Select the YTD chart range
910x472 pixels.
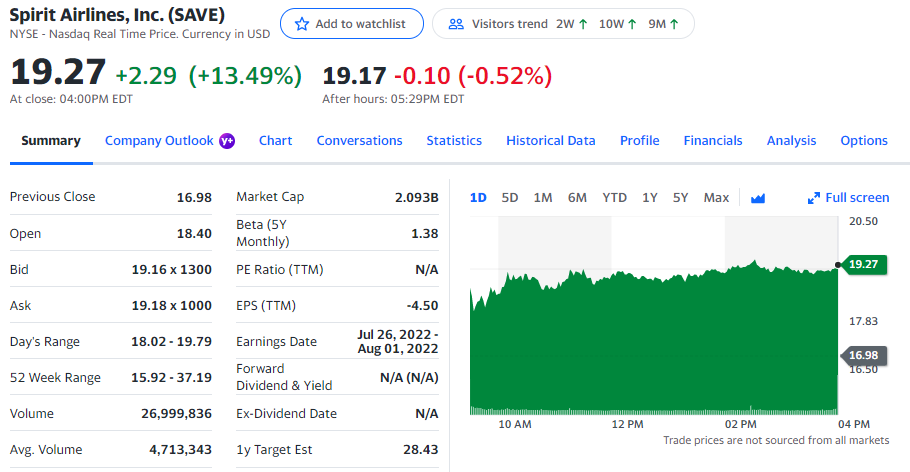click(614, 198)
